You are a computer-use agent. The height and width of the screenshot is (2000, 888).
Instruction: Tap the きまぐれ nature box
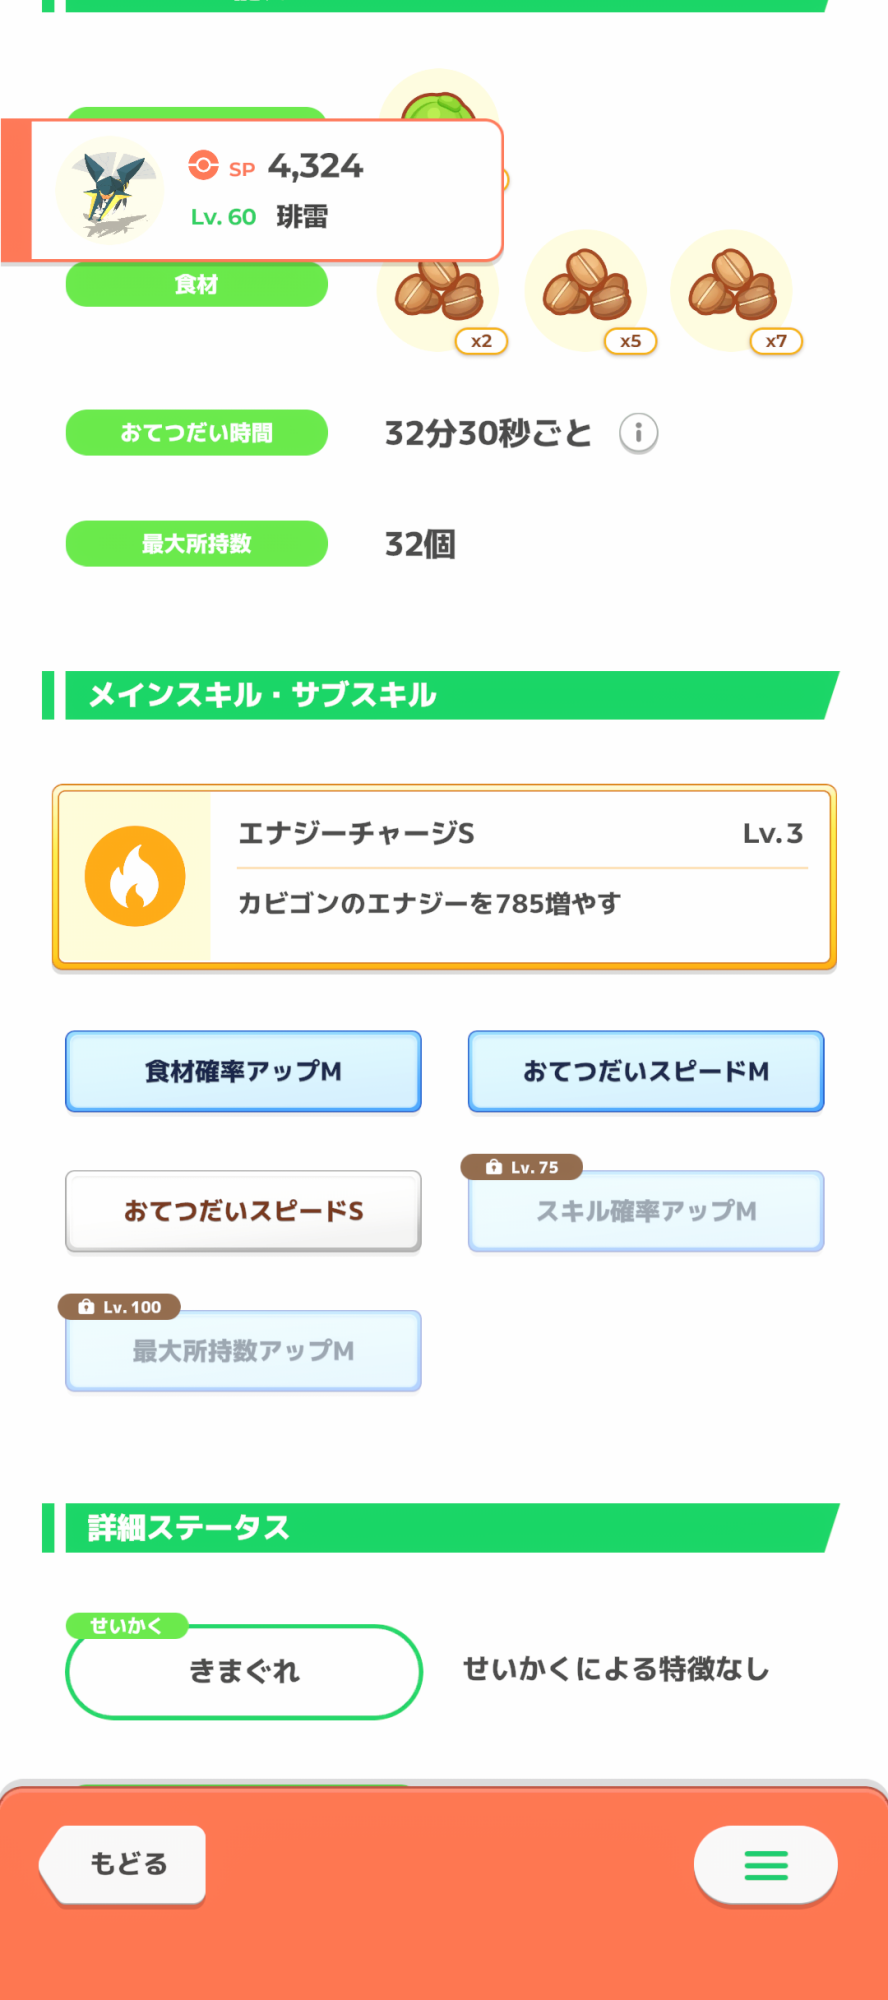tap(244, 1671)
